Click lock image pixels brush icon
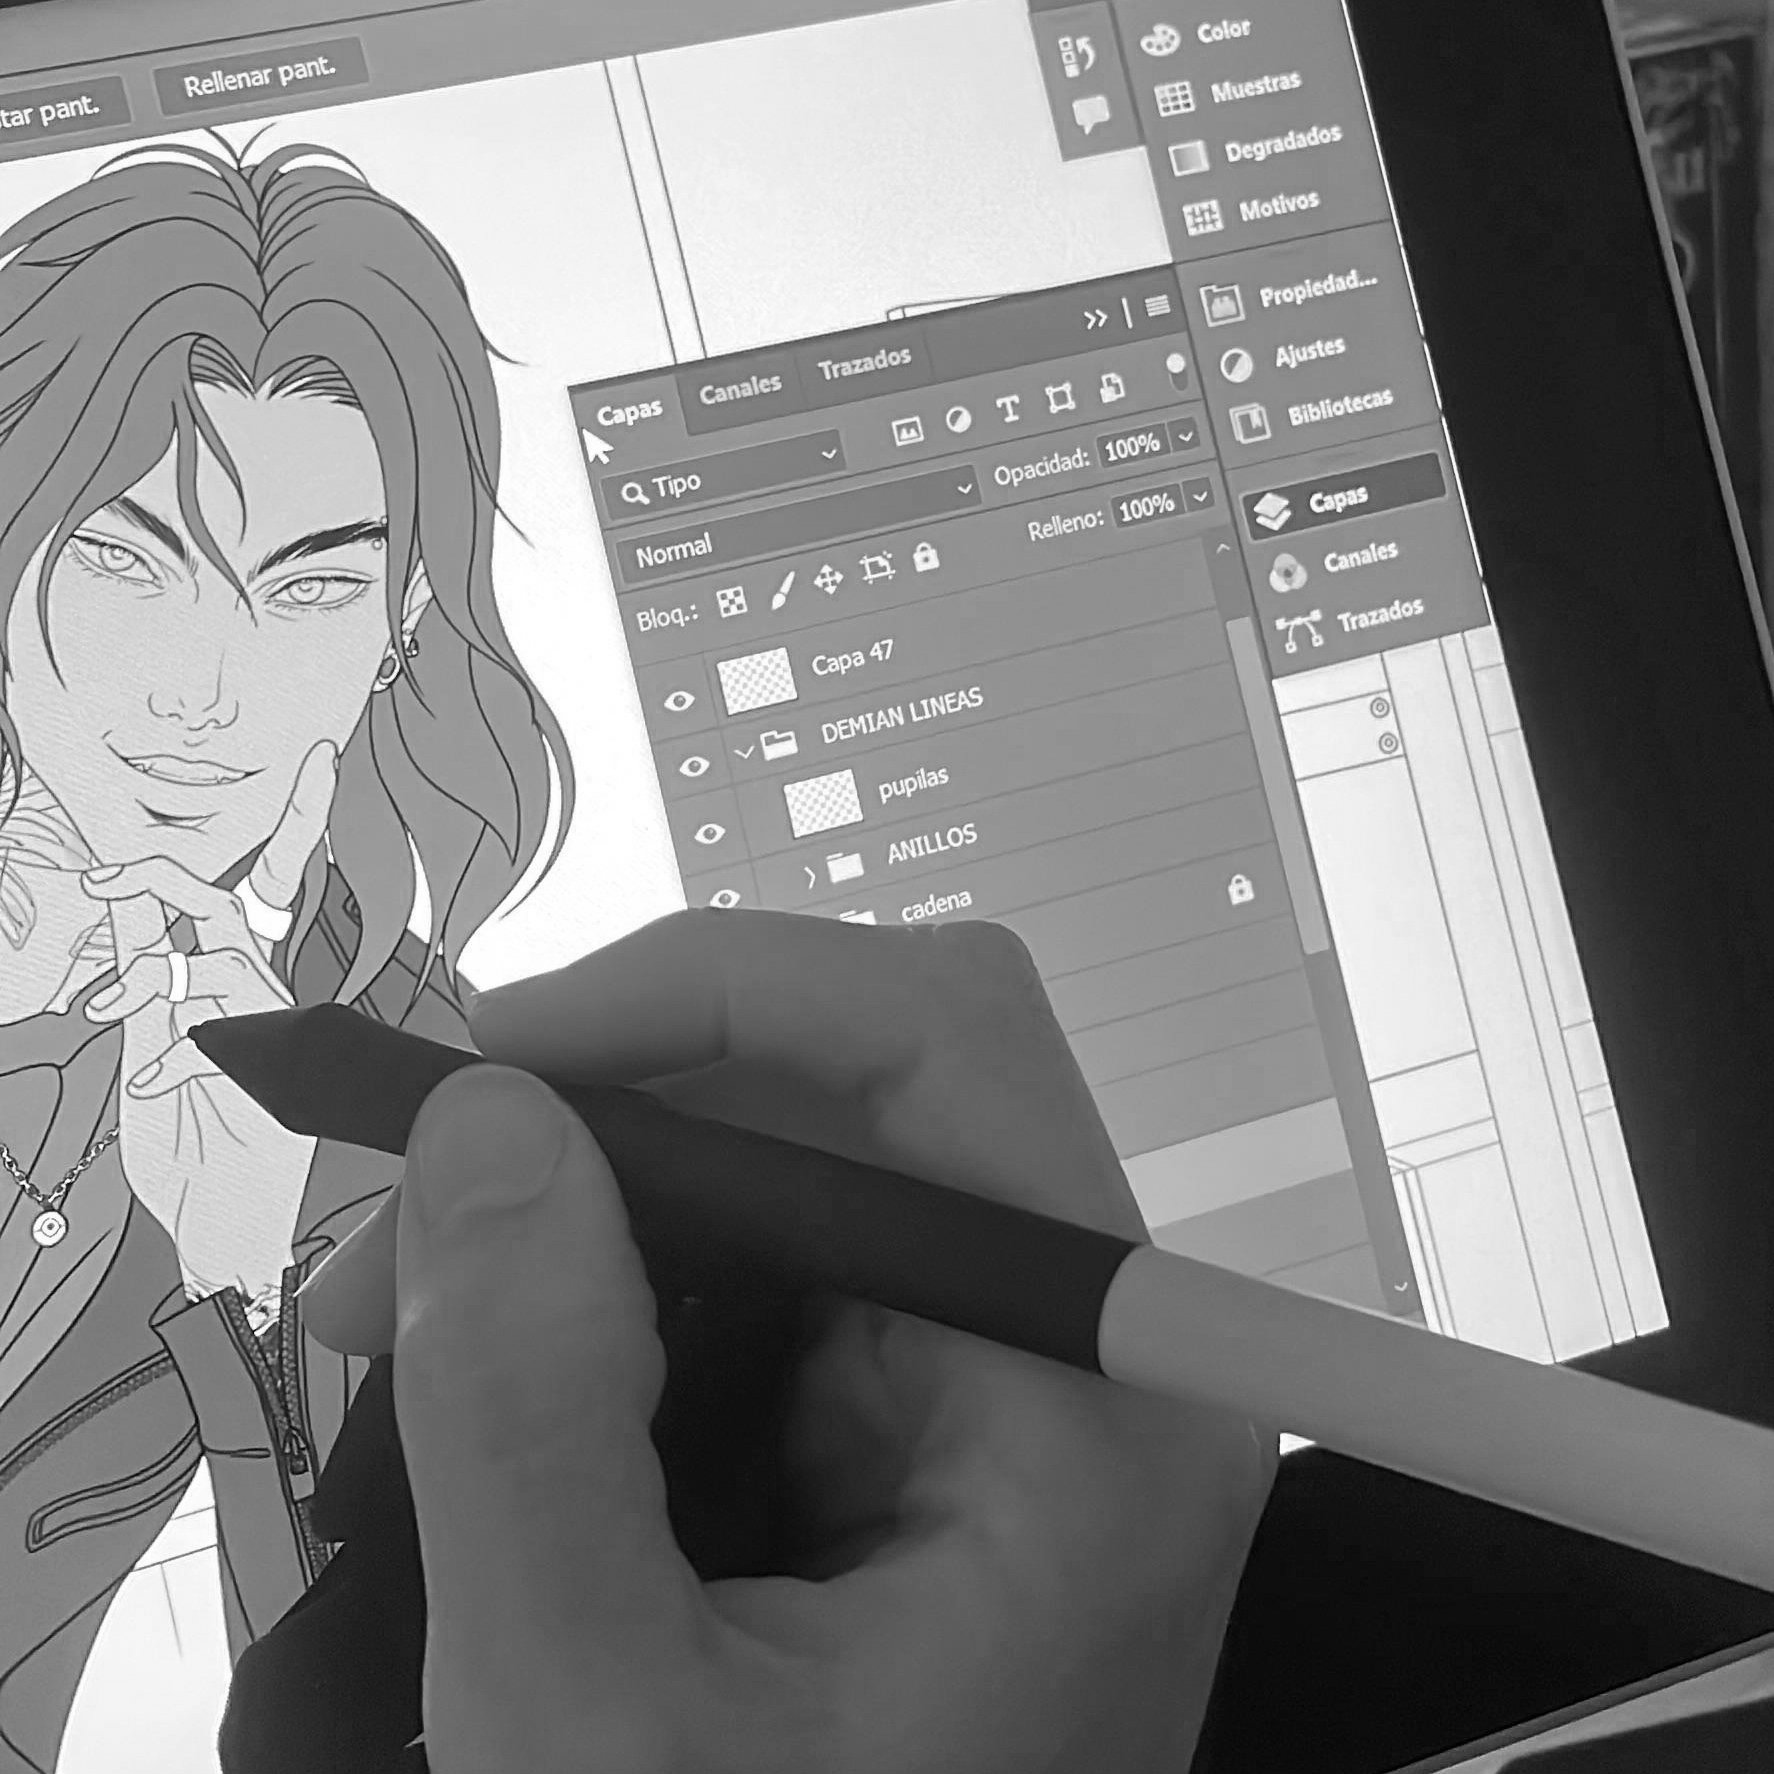 pyautogui.click(x=782, y=591)
